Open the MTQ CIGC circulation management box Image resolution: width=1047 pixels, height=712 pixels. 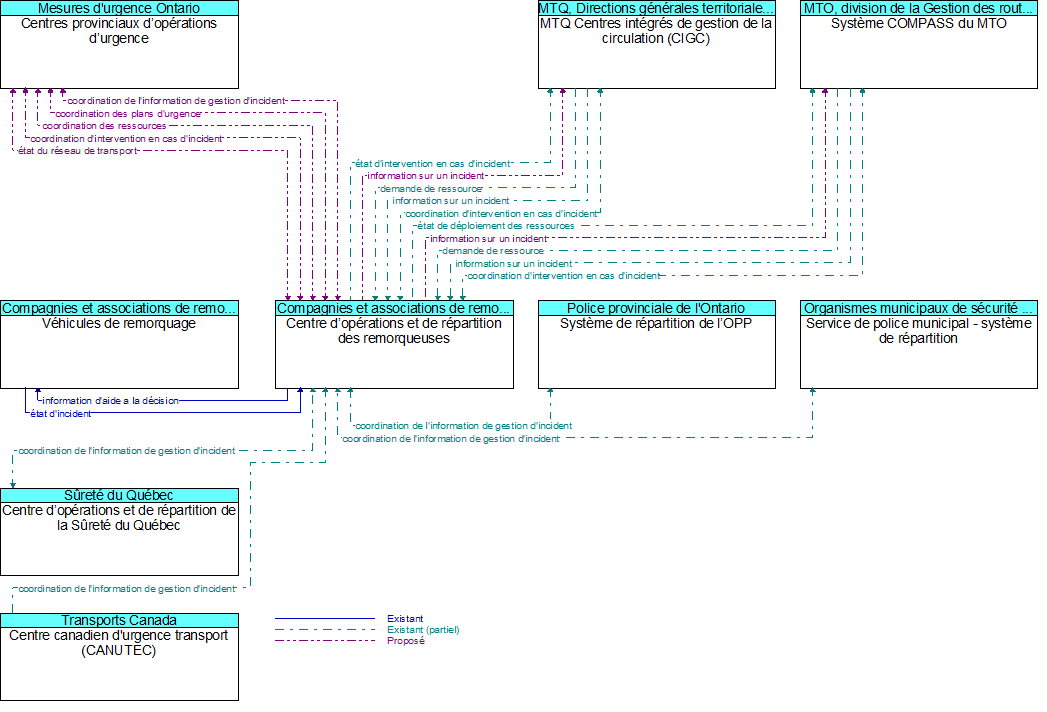coord(656,52)
